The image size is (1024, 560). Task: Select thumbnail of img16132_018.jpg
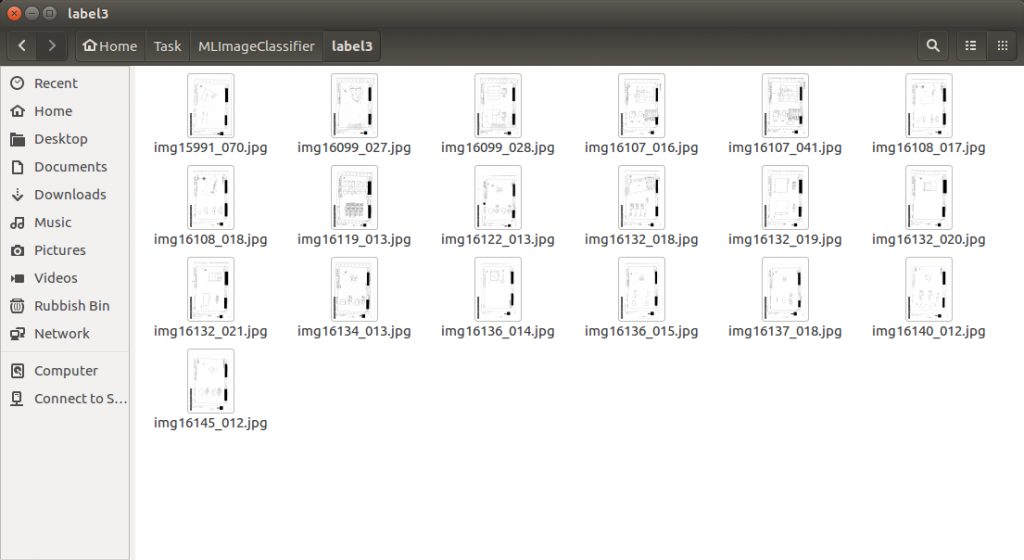point(641,197)
